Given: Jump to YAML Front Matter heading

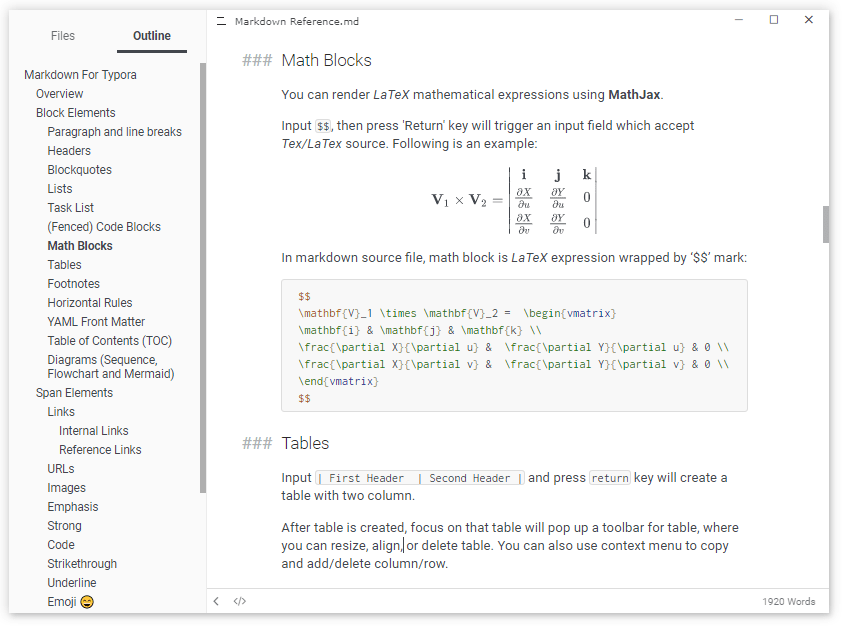Looking at the screenshot, I should tap(96, 322).
